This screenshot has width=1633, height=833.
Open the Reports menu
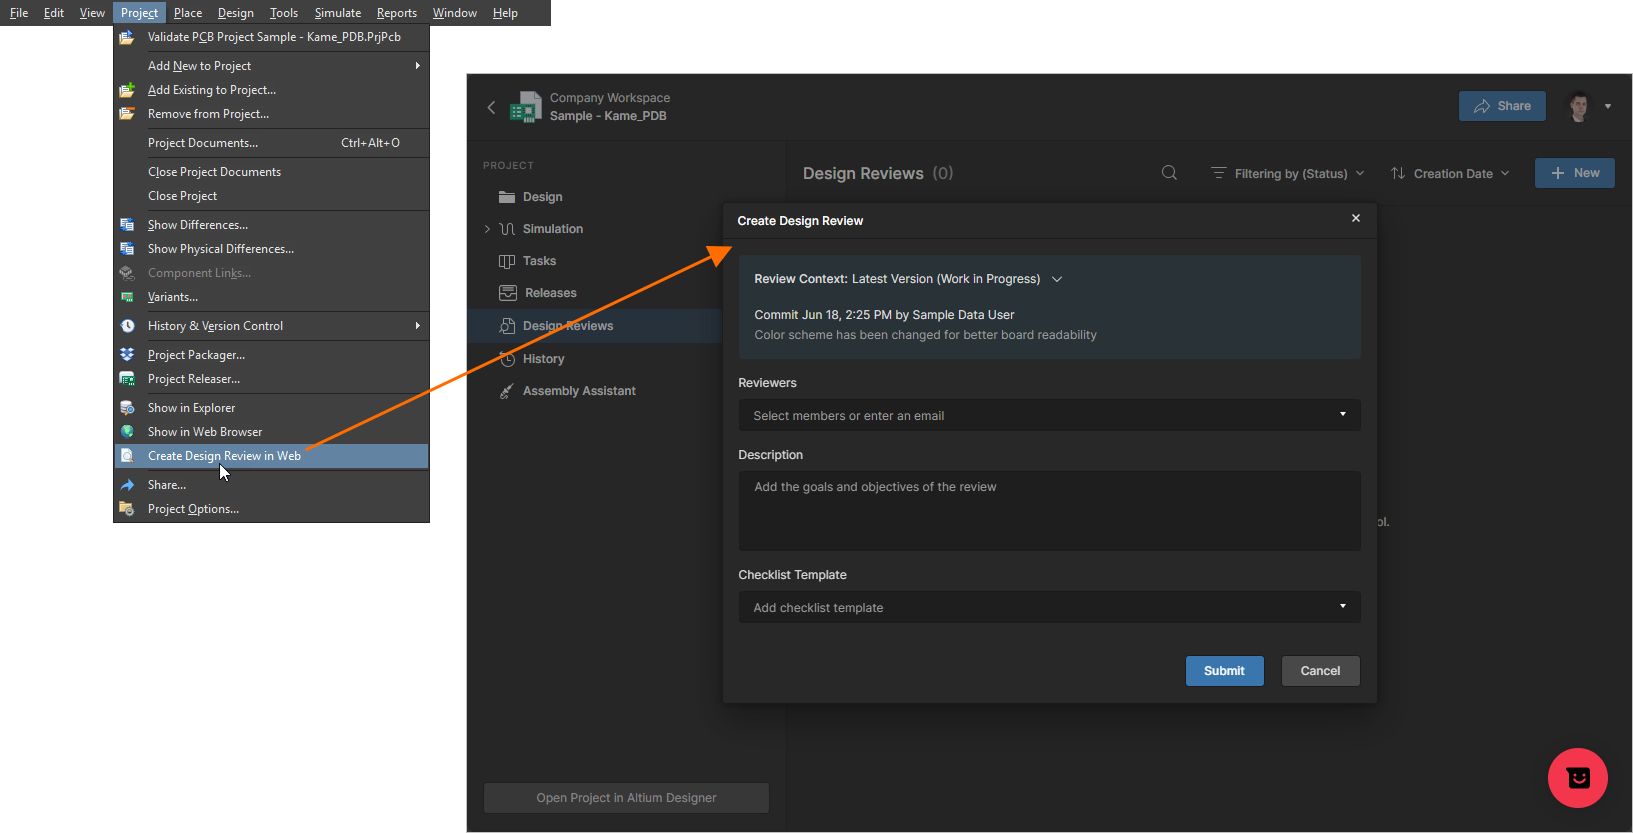click(397, 13)
